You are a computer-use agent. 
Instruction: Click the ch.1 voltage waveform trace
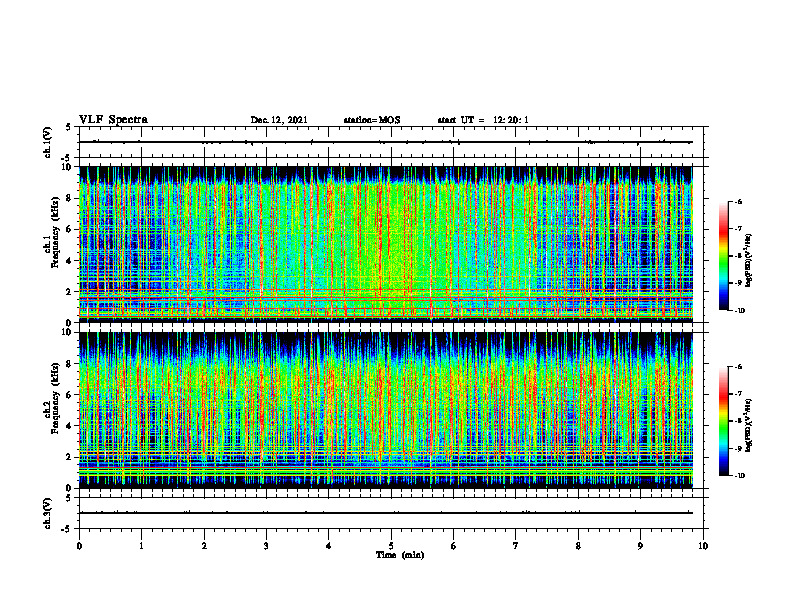pyautogui.click(x=386, y=142)
